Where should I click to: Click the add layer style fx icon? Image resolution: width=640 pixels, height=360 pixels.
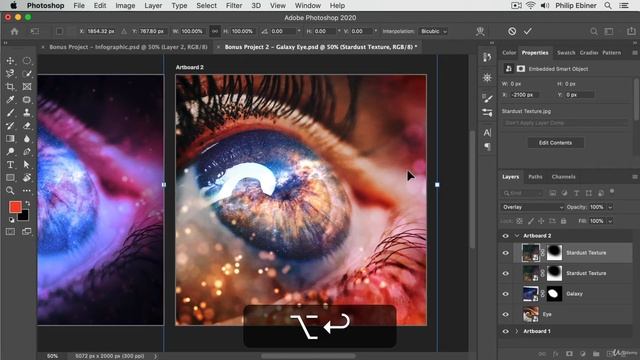[x=556, y=353]
